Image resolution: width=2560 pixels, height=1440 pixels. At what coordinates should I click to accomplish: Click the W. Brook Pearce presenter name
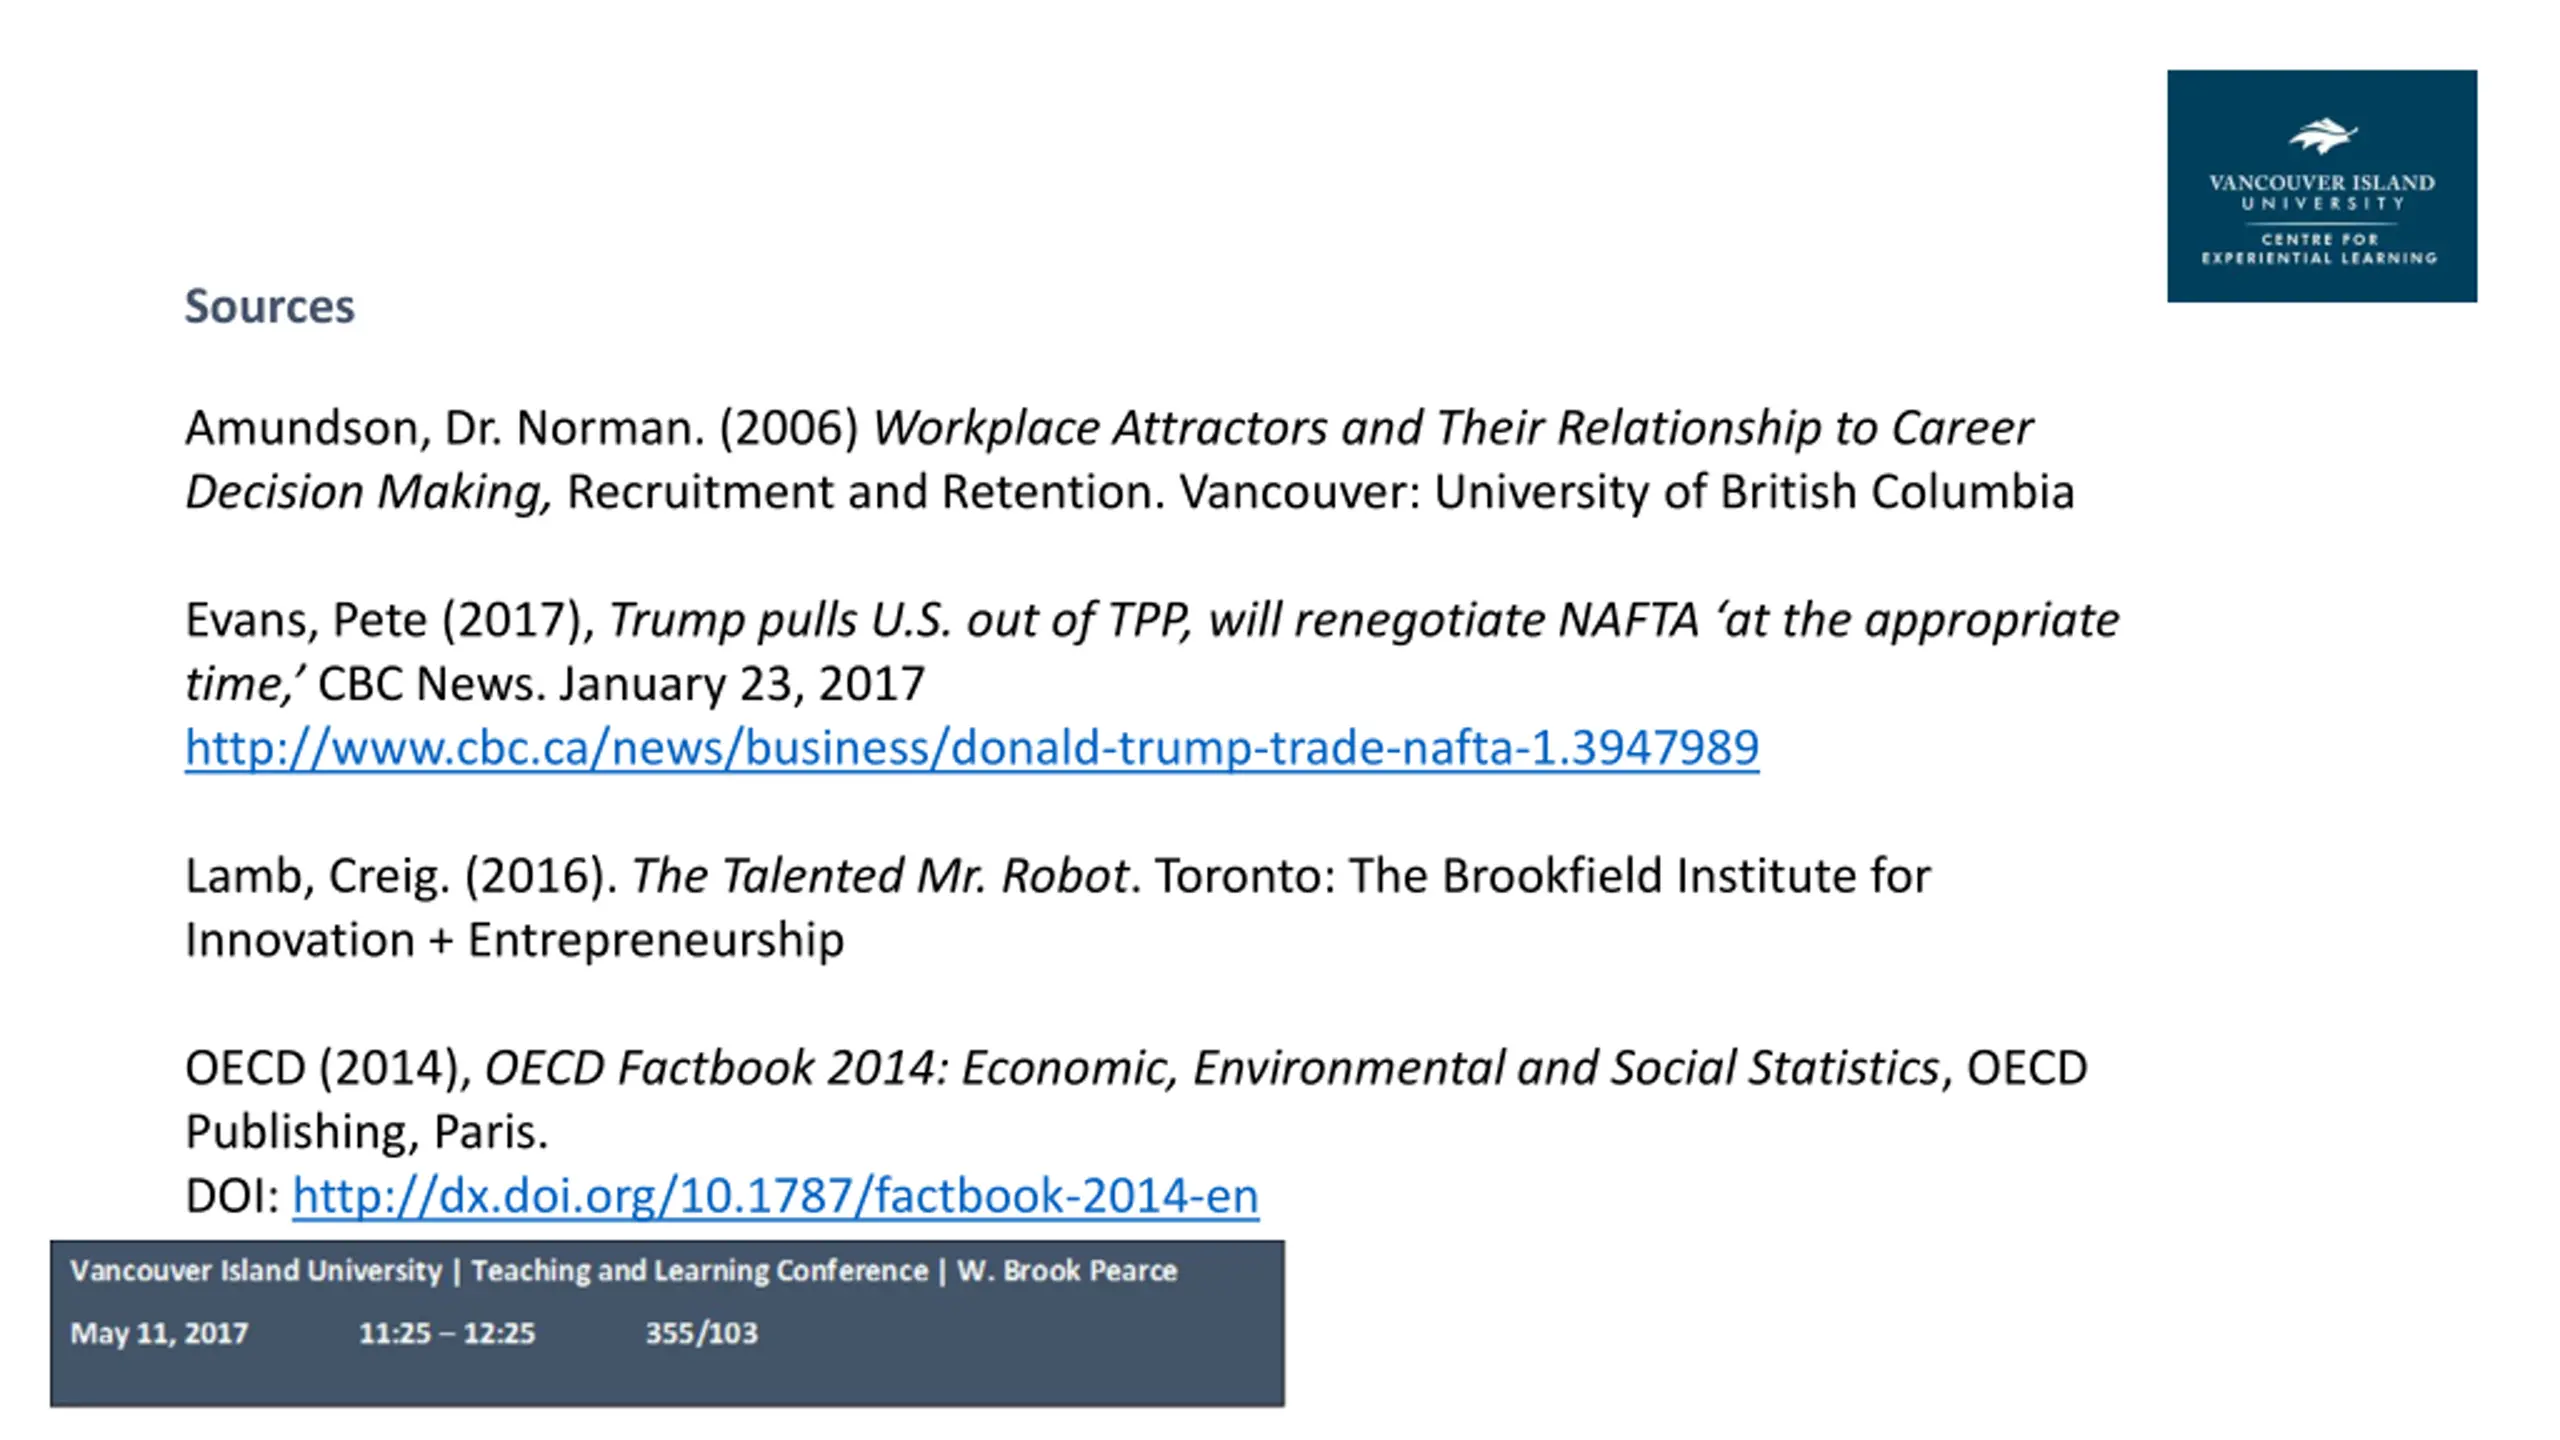[x=1067, y=1270]
